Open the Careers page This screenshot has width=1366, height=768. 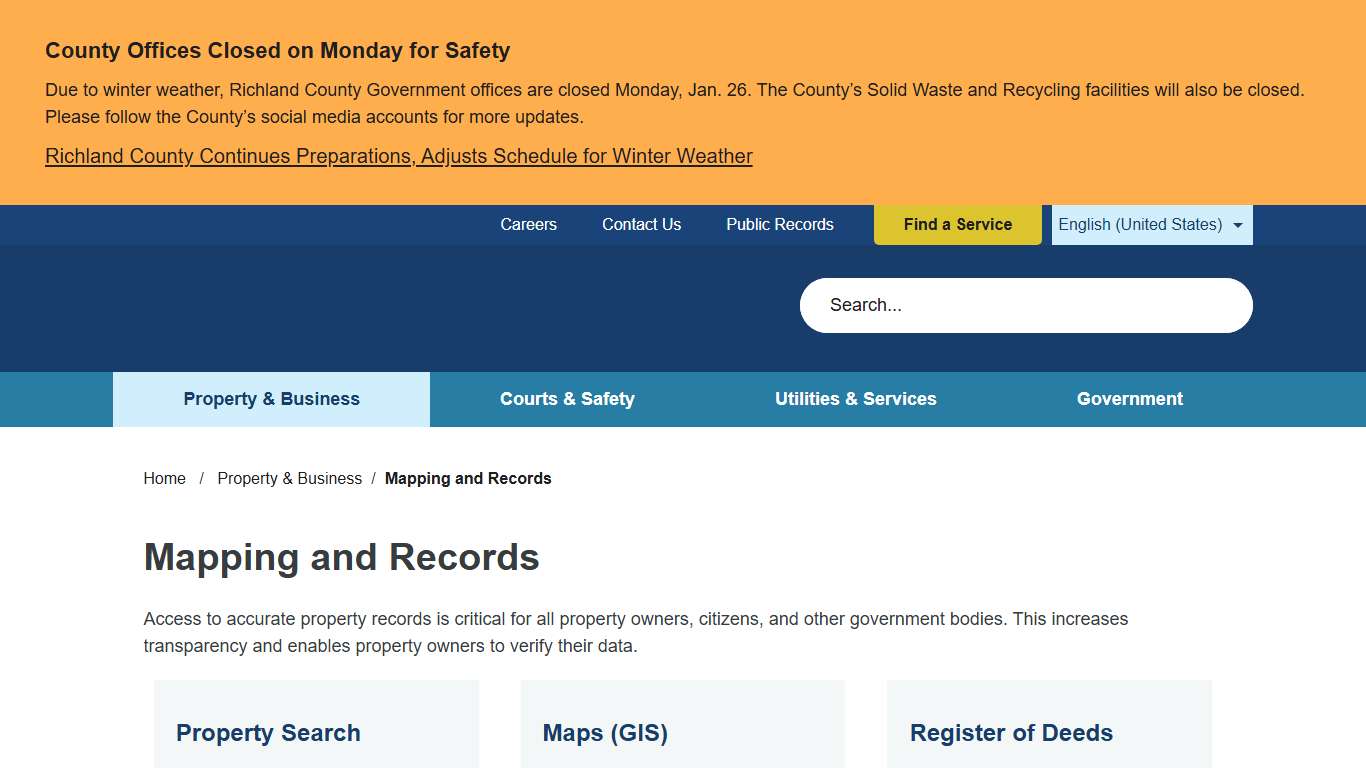[x=528, y=224]
